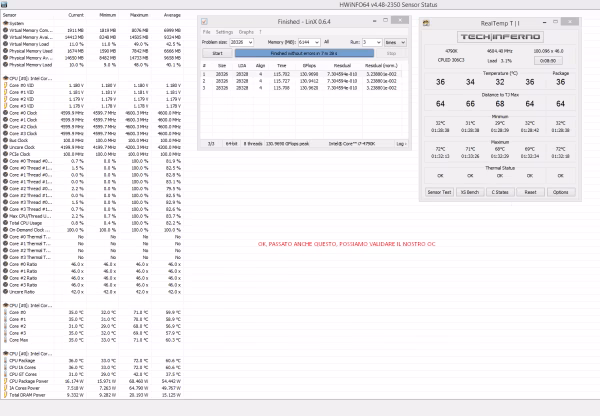This screenshot has height=416, width=600.
Task: Click the icon beside PCIe Clock row
Action: (5, 154)
